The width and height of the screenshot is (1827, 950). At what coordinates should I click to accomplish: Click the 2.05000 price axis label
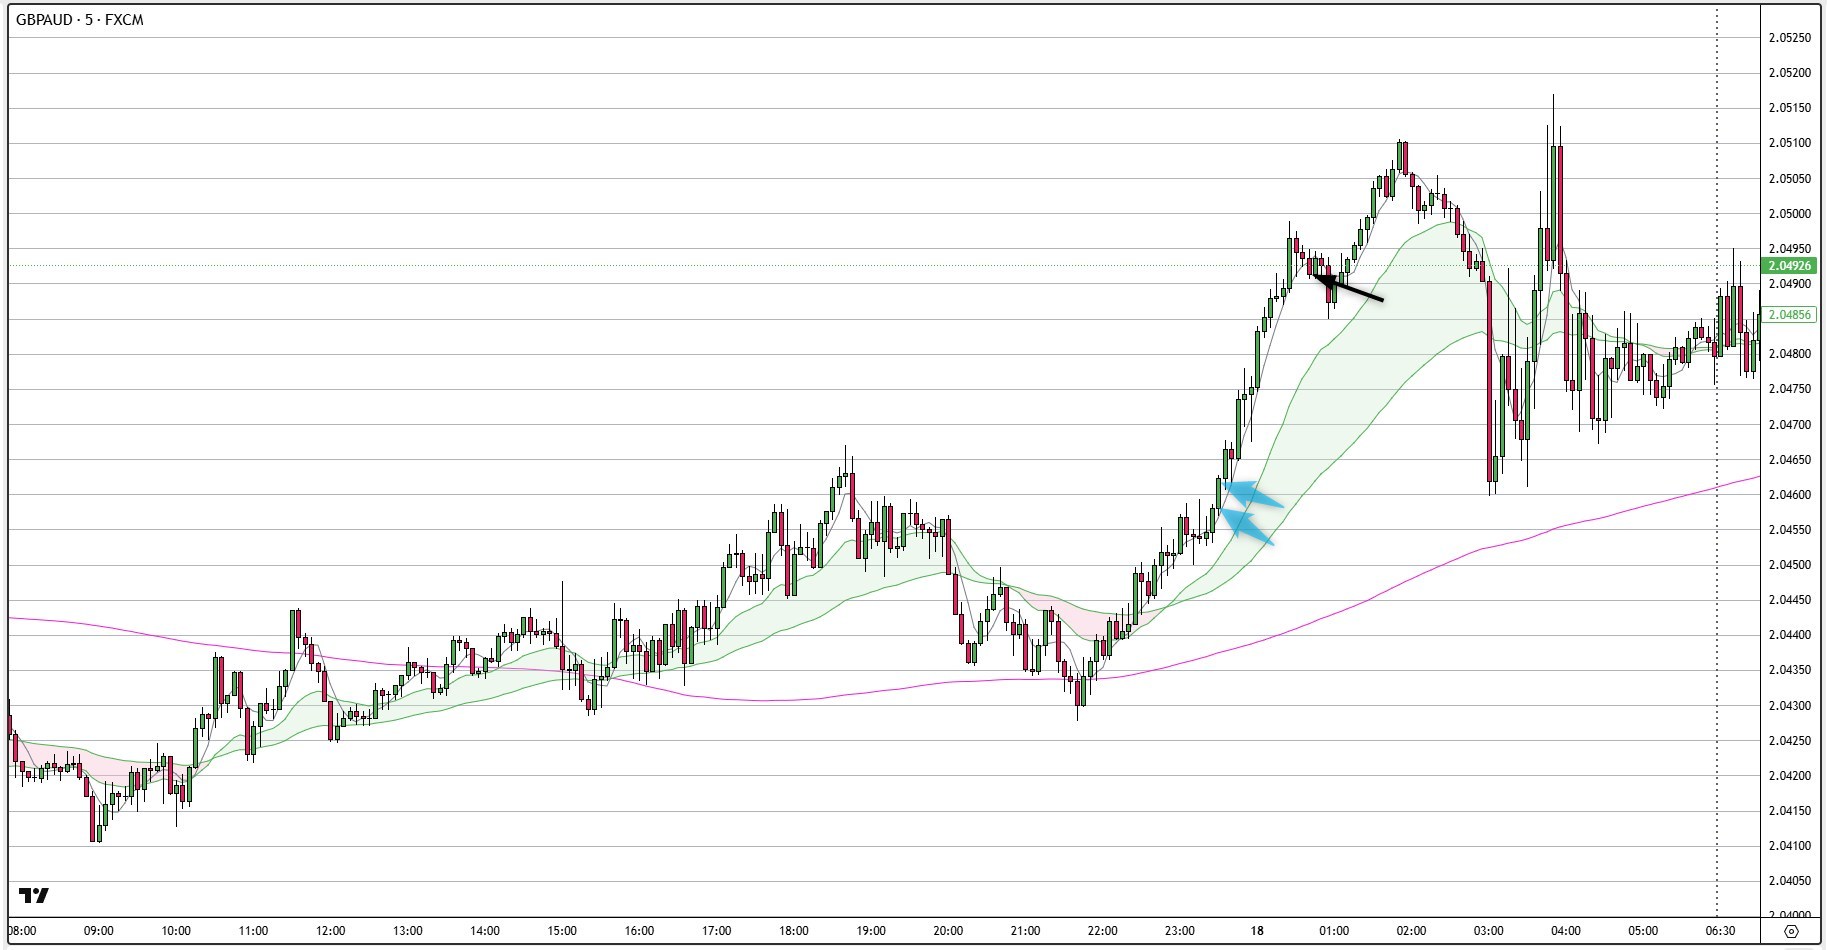click(1789, 214)
